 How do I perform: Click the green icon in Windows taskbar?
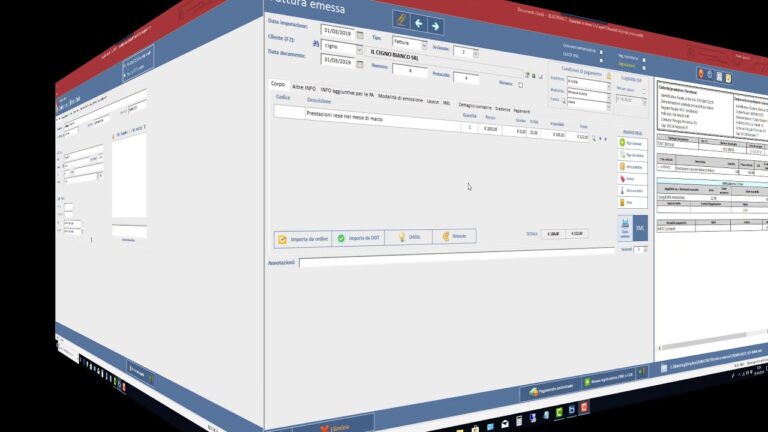pyautogui.click(x=559, y=413)
